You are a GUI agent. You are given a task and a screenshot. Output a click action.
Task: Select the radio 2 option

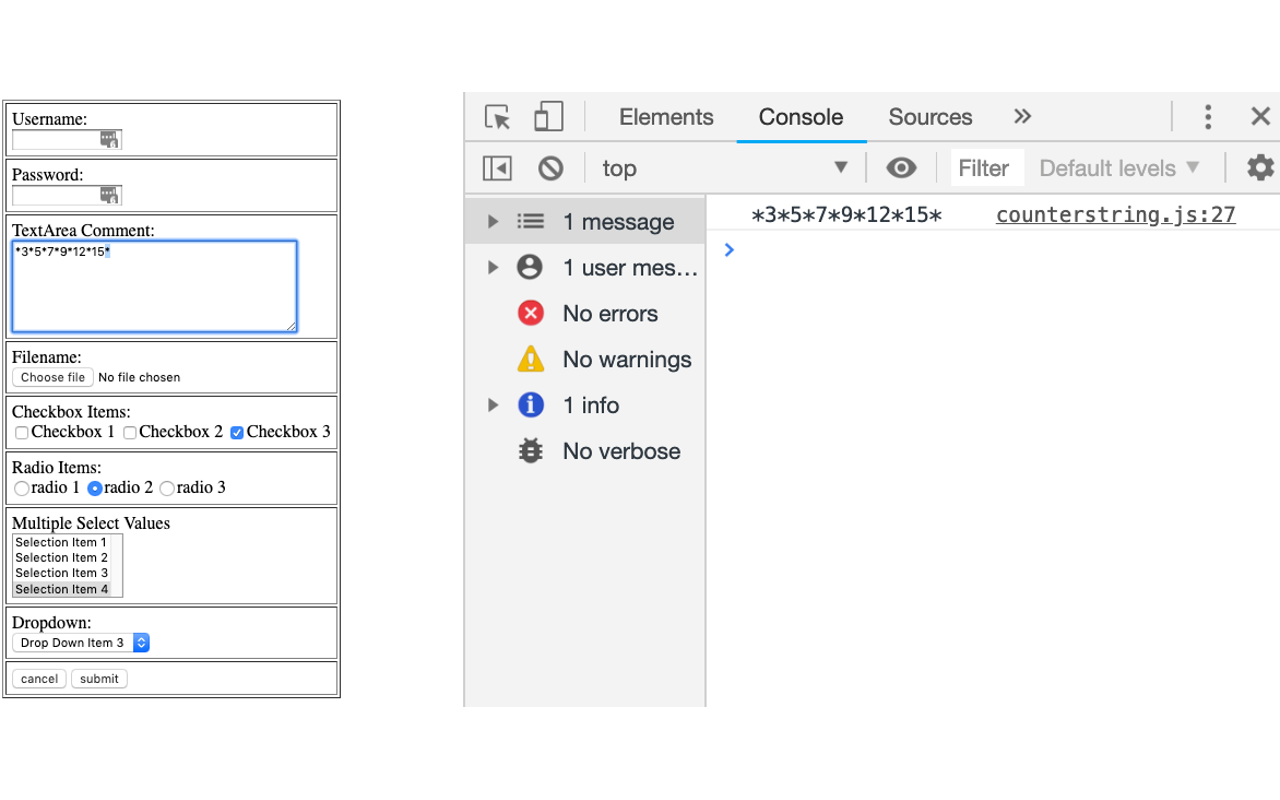pos(95,489)
